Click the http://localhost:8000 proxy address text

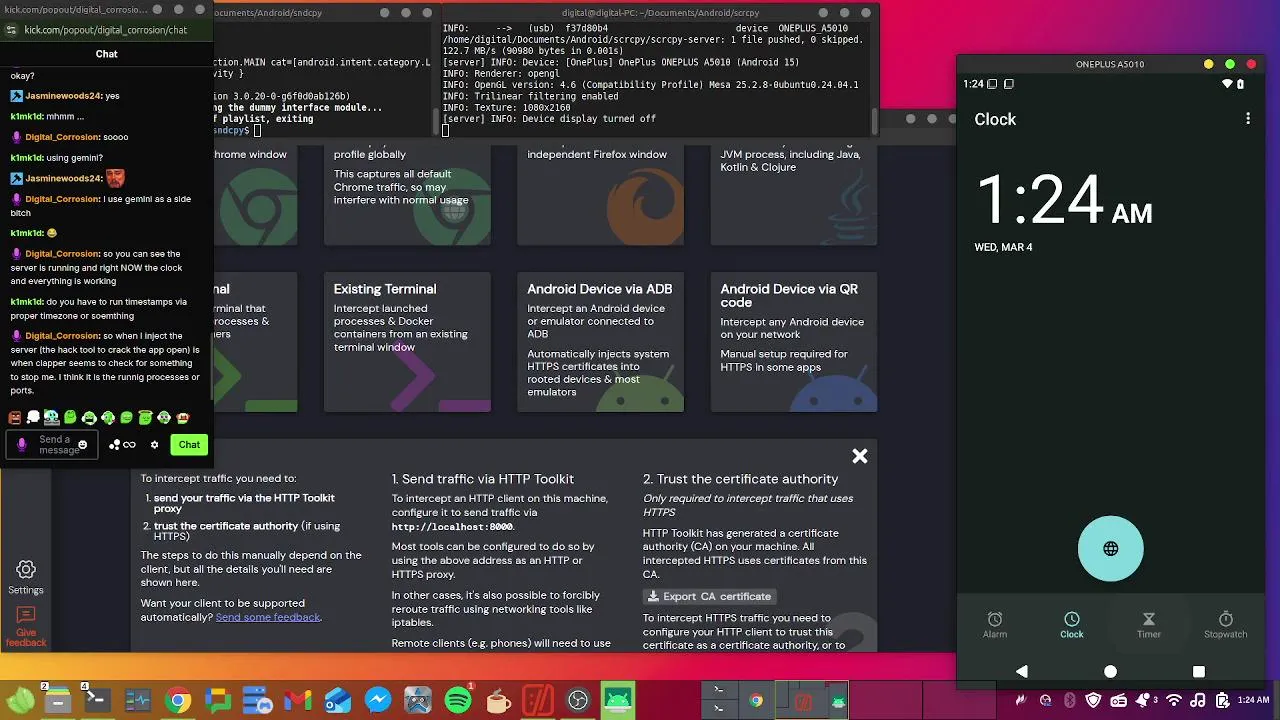coord(452,526)
